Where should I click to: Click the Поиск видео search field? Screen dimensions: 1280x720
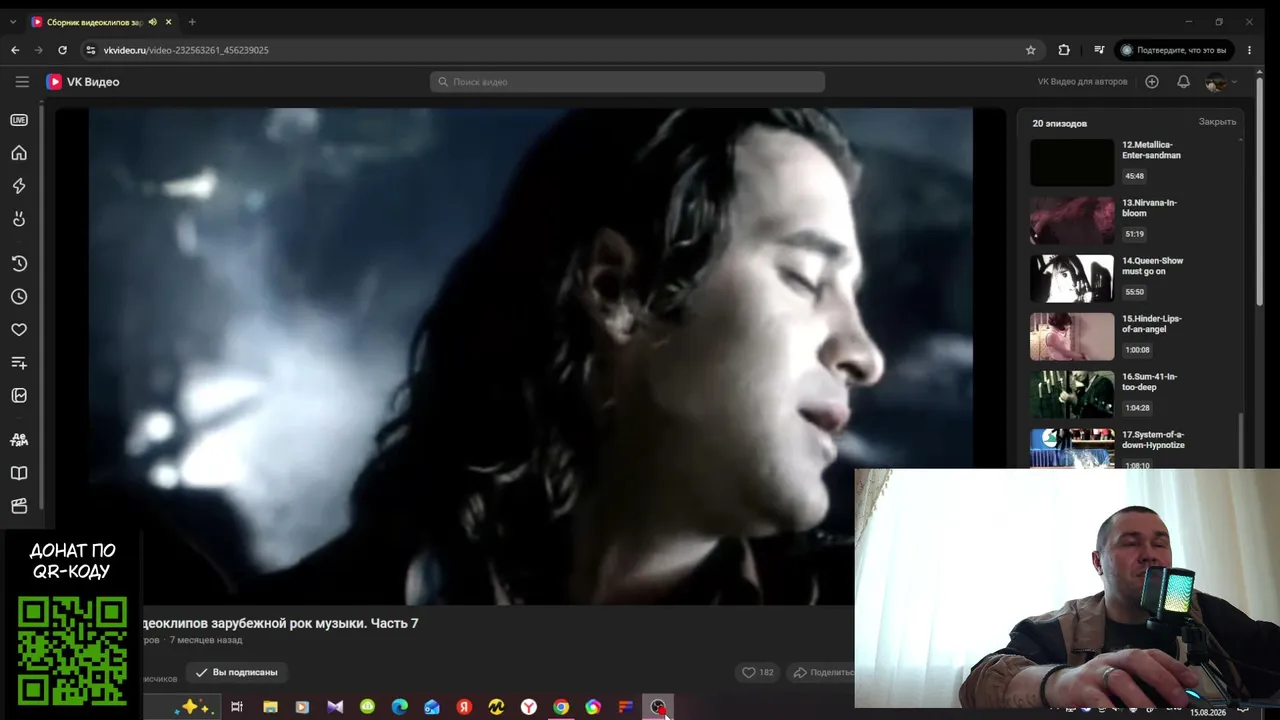[x=627, y=82]
